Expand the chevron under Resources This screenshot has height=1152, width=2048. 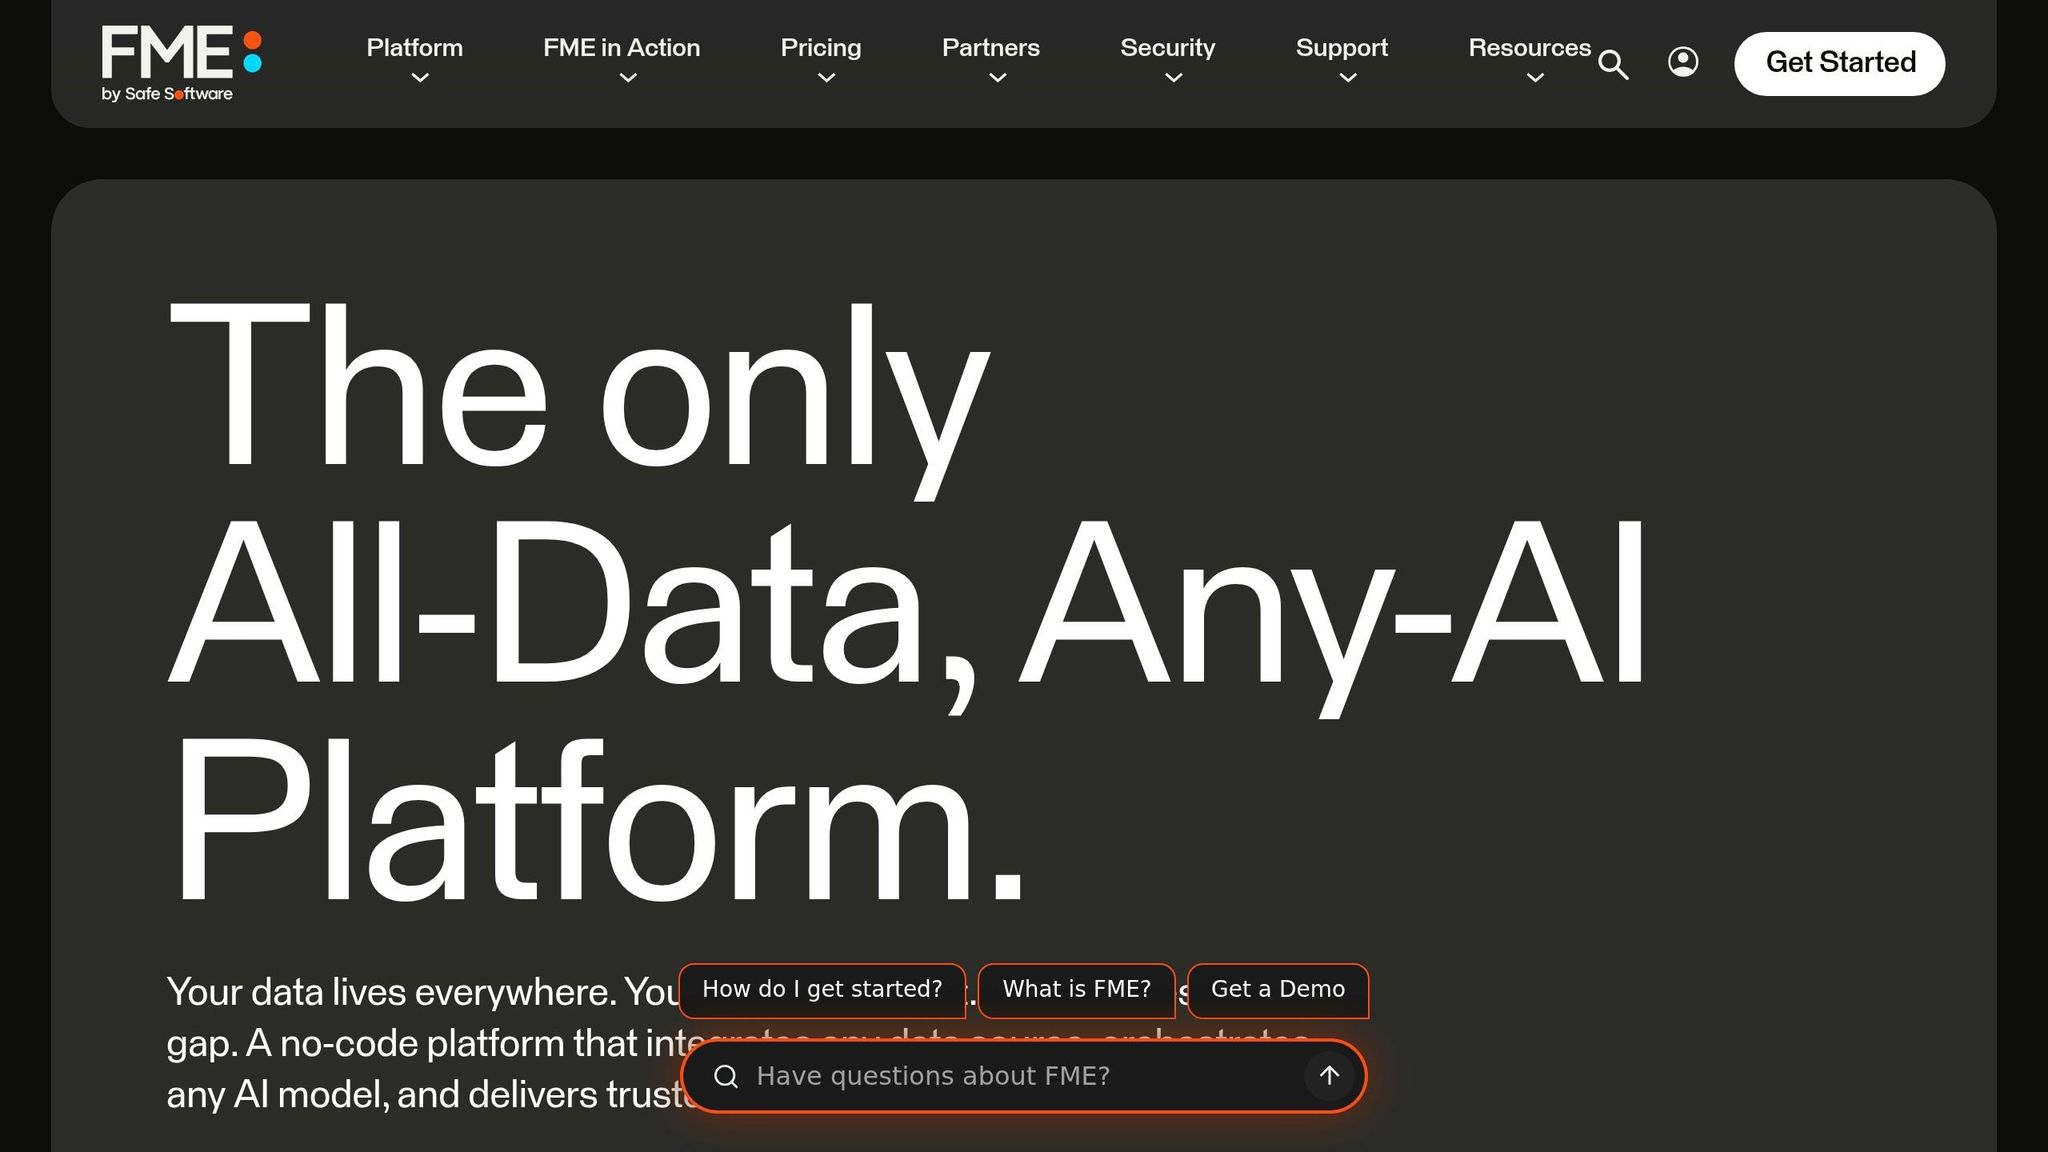pos(1535,78)
